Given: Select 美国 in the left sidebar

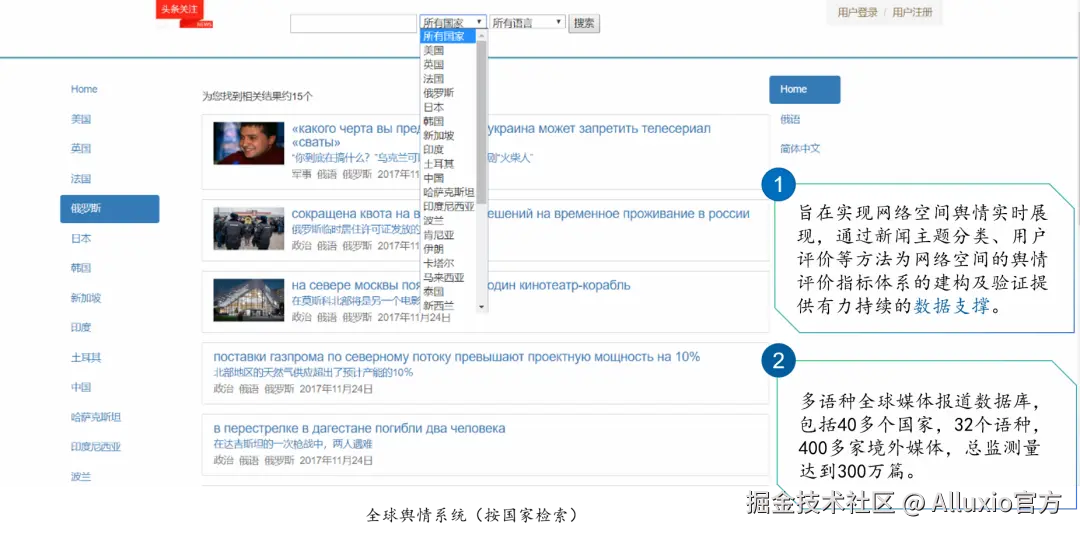Looking at the screenshot, I should (x=81, y=119).
